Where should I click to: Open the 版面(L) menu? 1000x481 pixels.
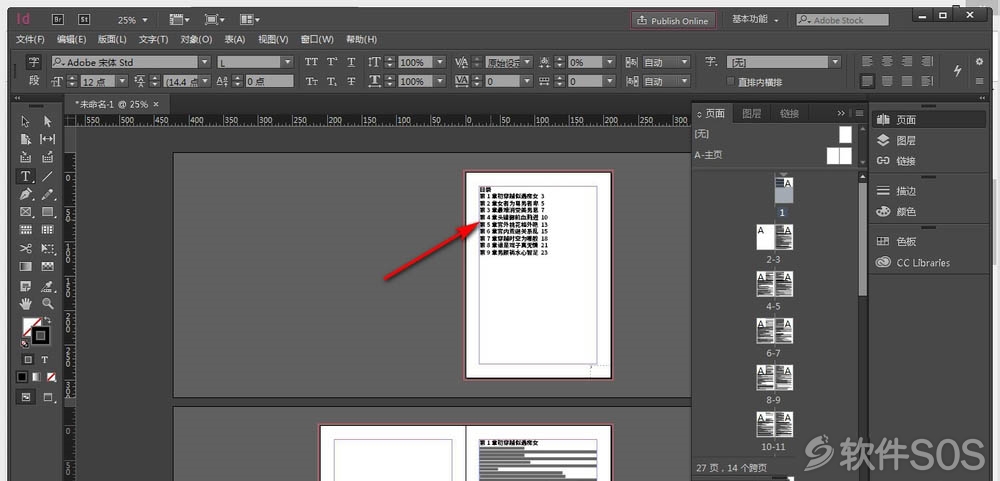point(112,40)
